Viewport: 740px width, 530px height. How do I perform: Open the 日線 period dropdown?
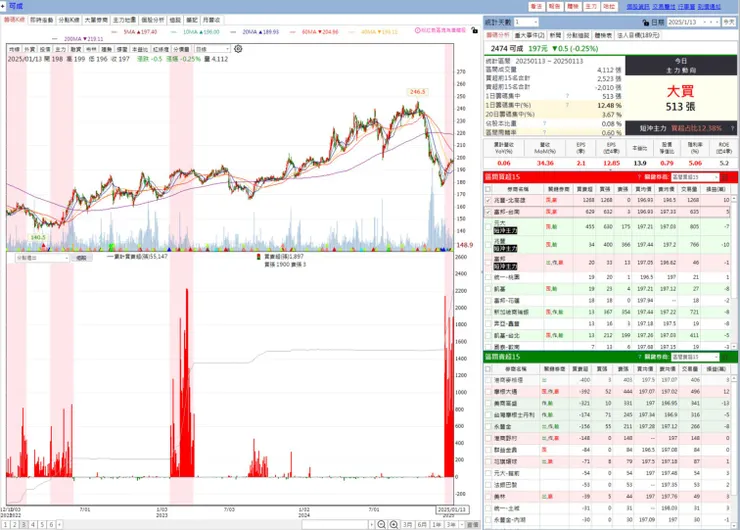212,49
